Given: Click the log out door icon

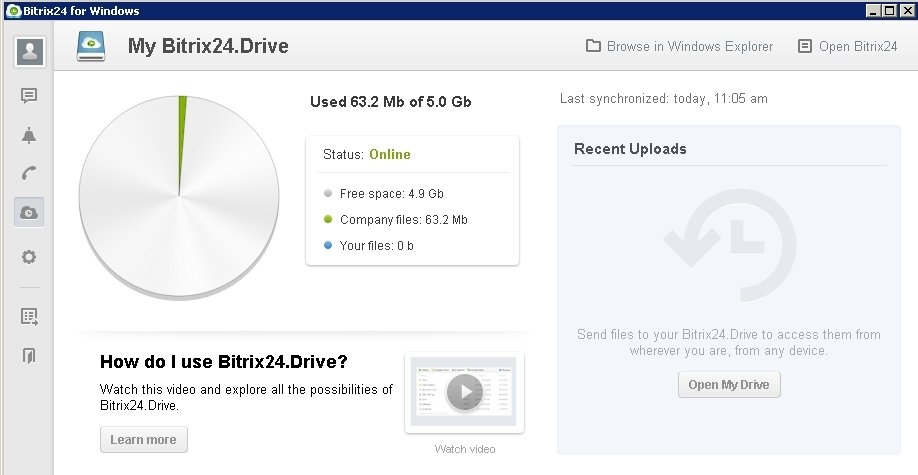Looking at the screenshot, I should click(x=29, y=355).
